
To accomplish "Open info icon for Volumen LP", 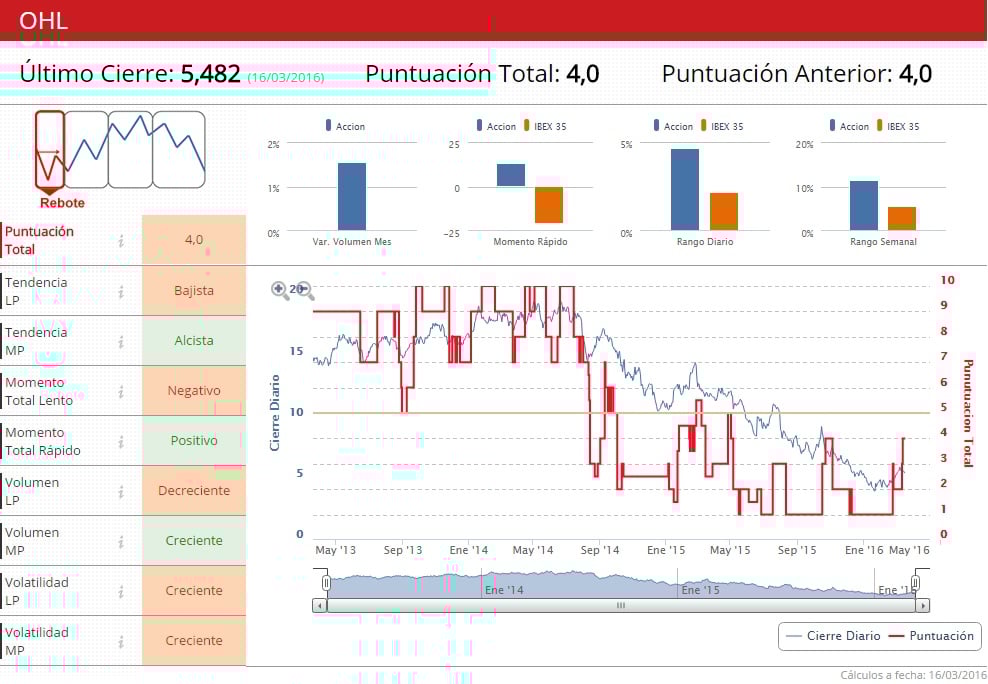I will tap(120, 491).
